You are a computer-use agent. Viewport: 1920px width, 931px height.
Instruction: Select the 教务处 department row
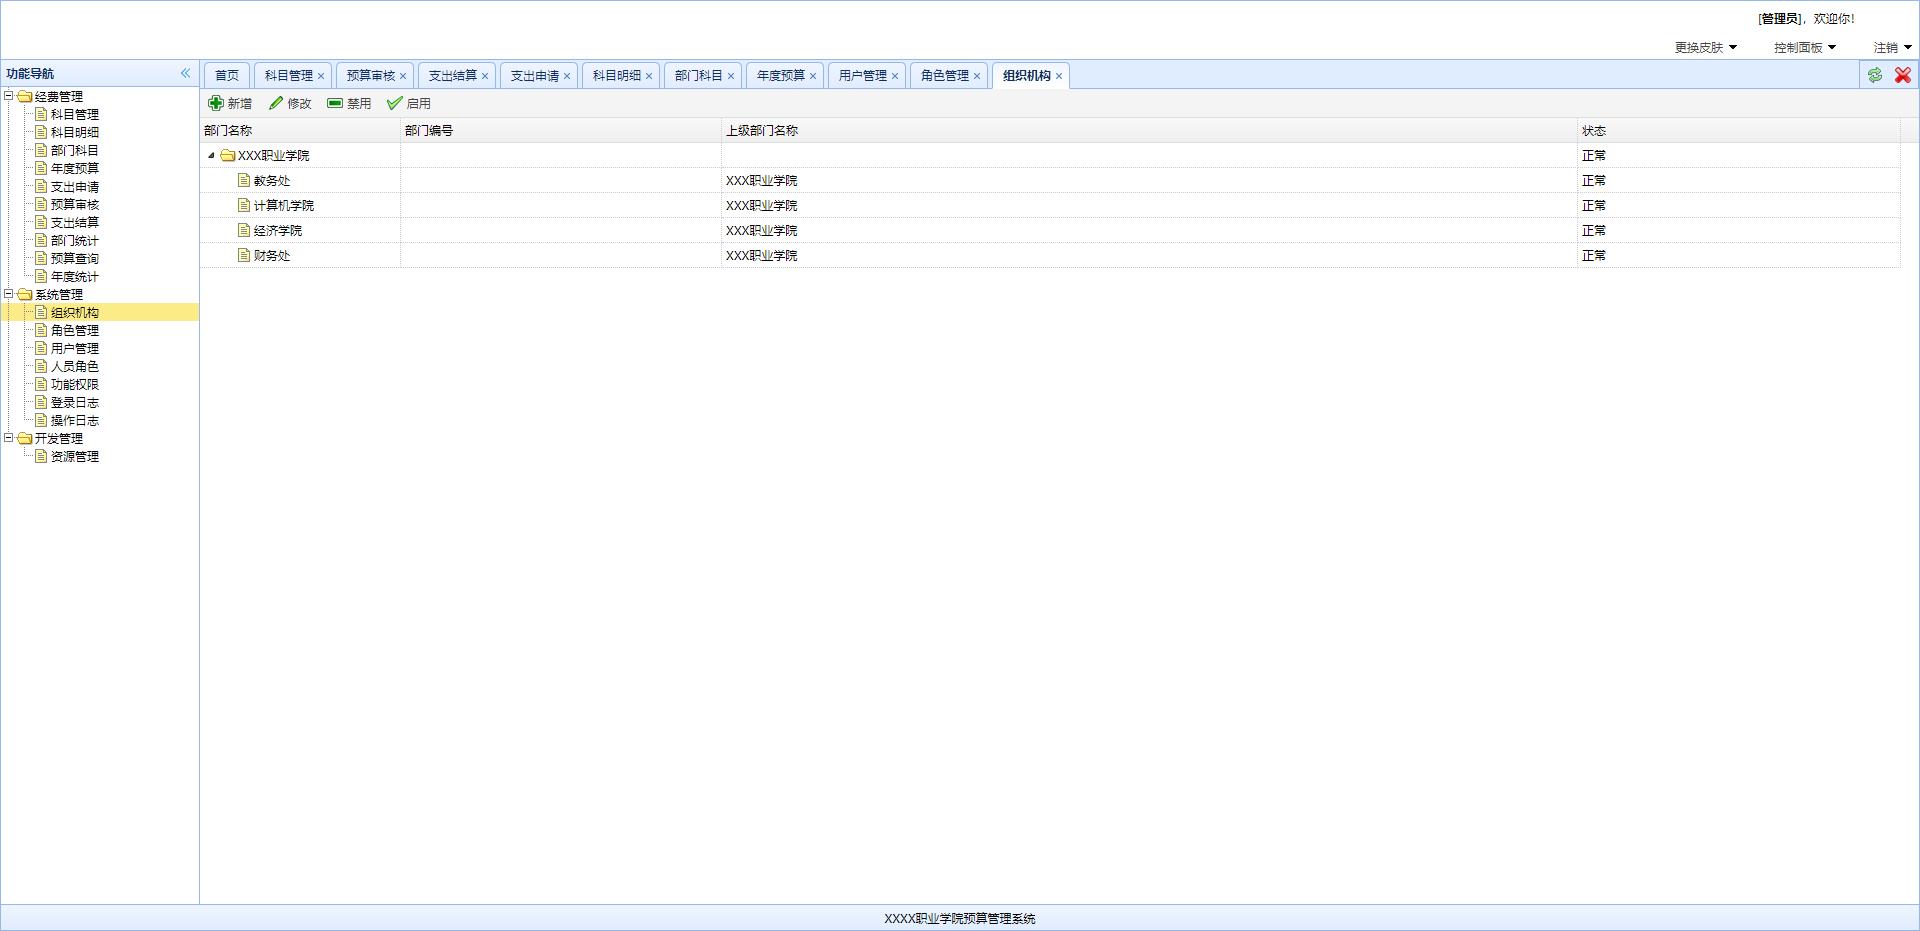pyautogui.click(x=1050, y=180)
